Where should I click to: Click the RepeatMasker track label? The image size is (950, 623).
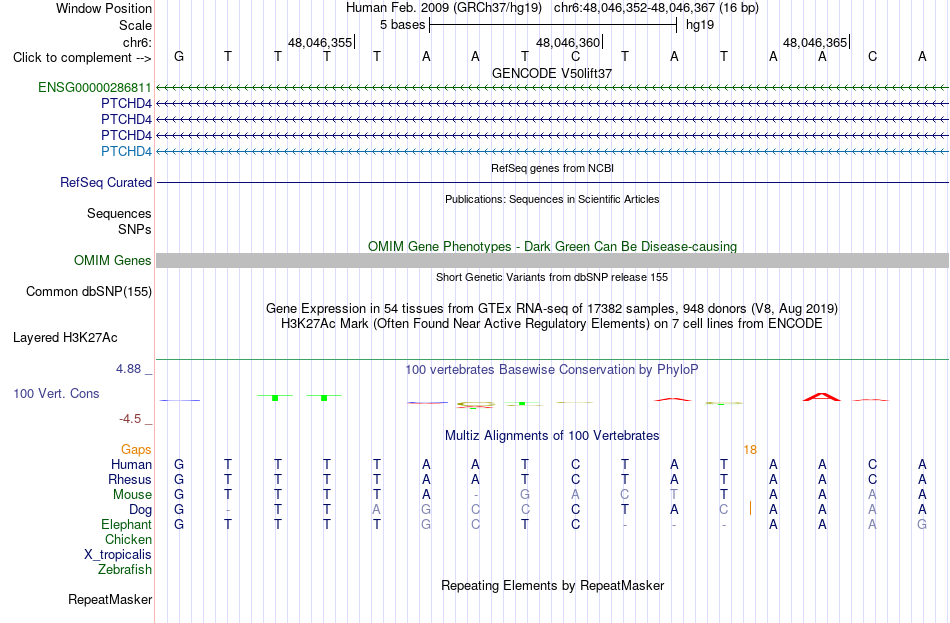click(110, 599)
